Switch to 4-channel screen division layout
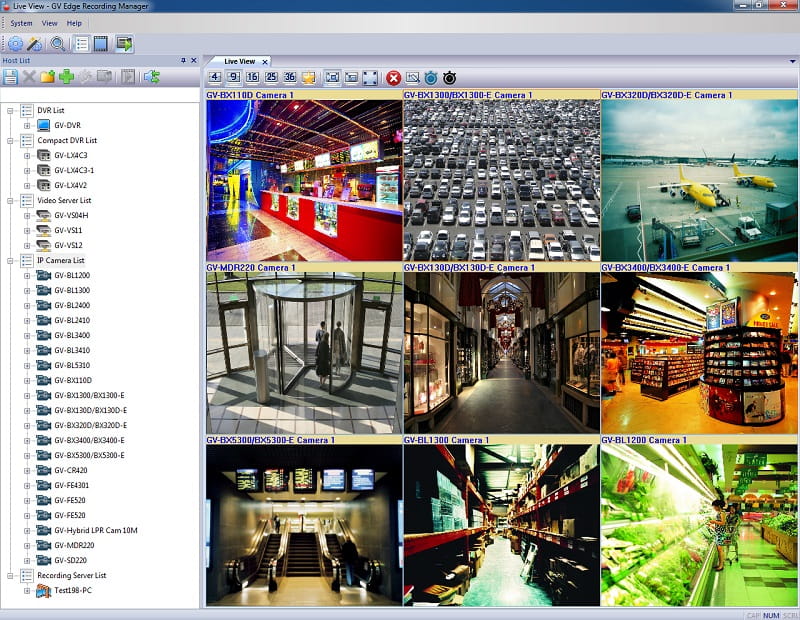800x620 pixels. pyautogui.click(x=215, y=78)
